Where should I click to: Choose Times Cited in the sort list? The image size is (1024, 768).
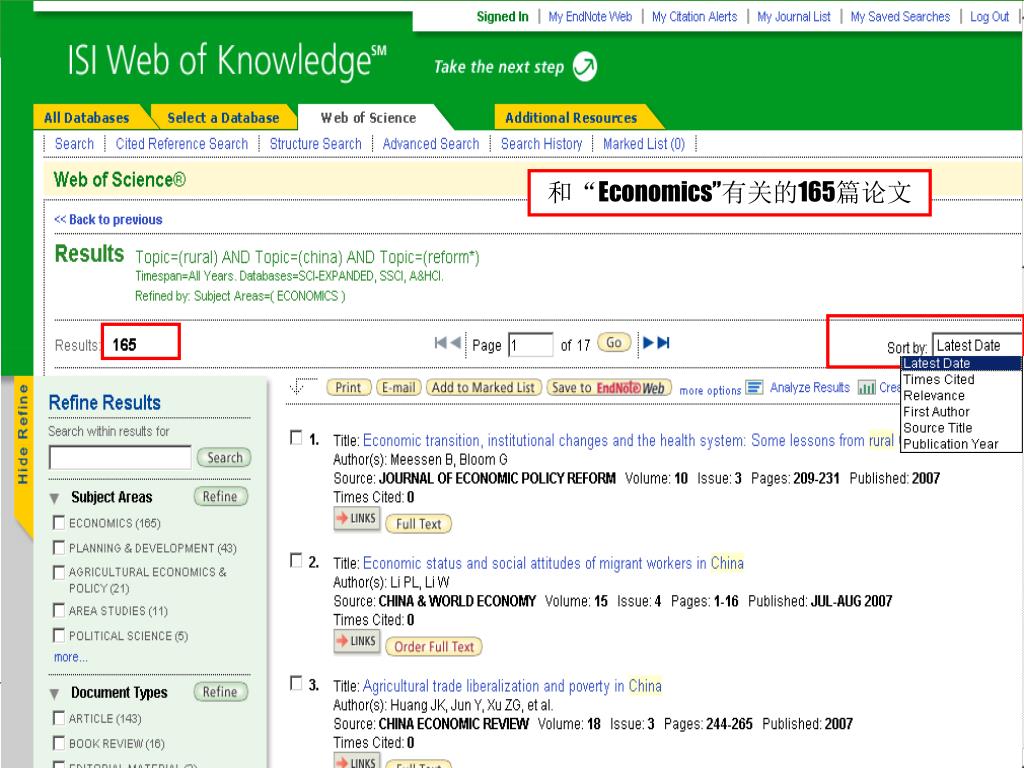(x=938, y=380)
